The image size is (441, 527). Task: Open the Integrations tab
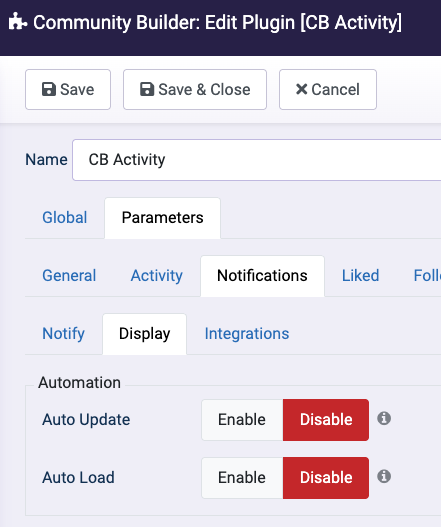tap(247, 334)
